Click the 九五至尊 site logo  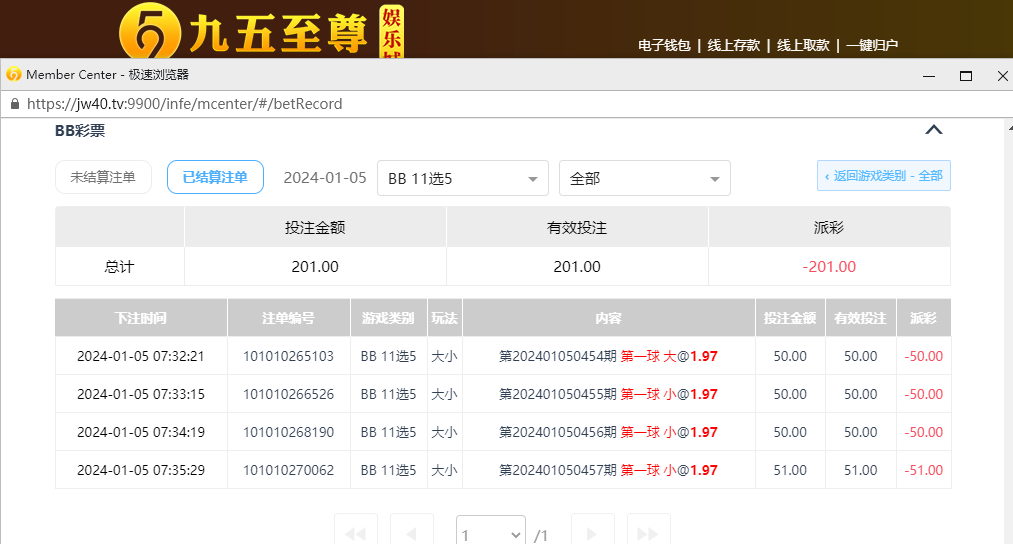[x=262, y=31]
